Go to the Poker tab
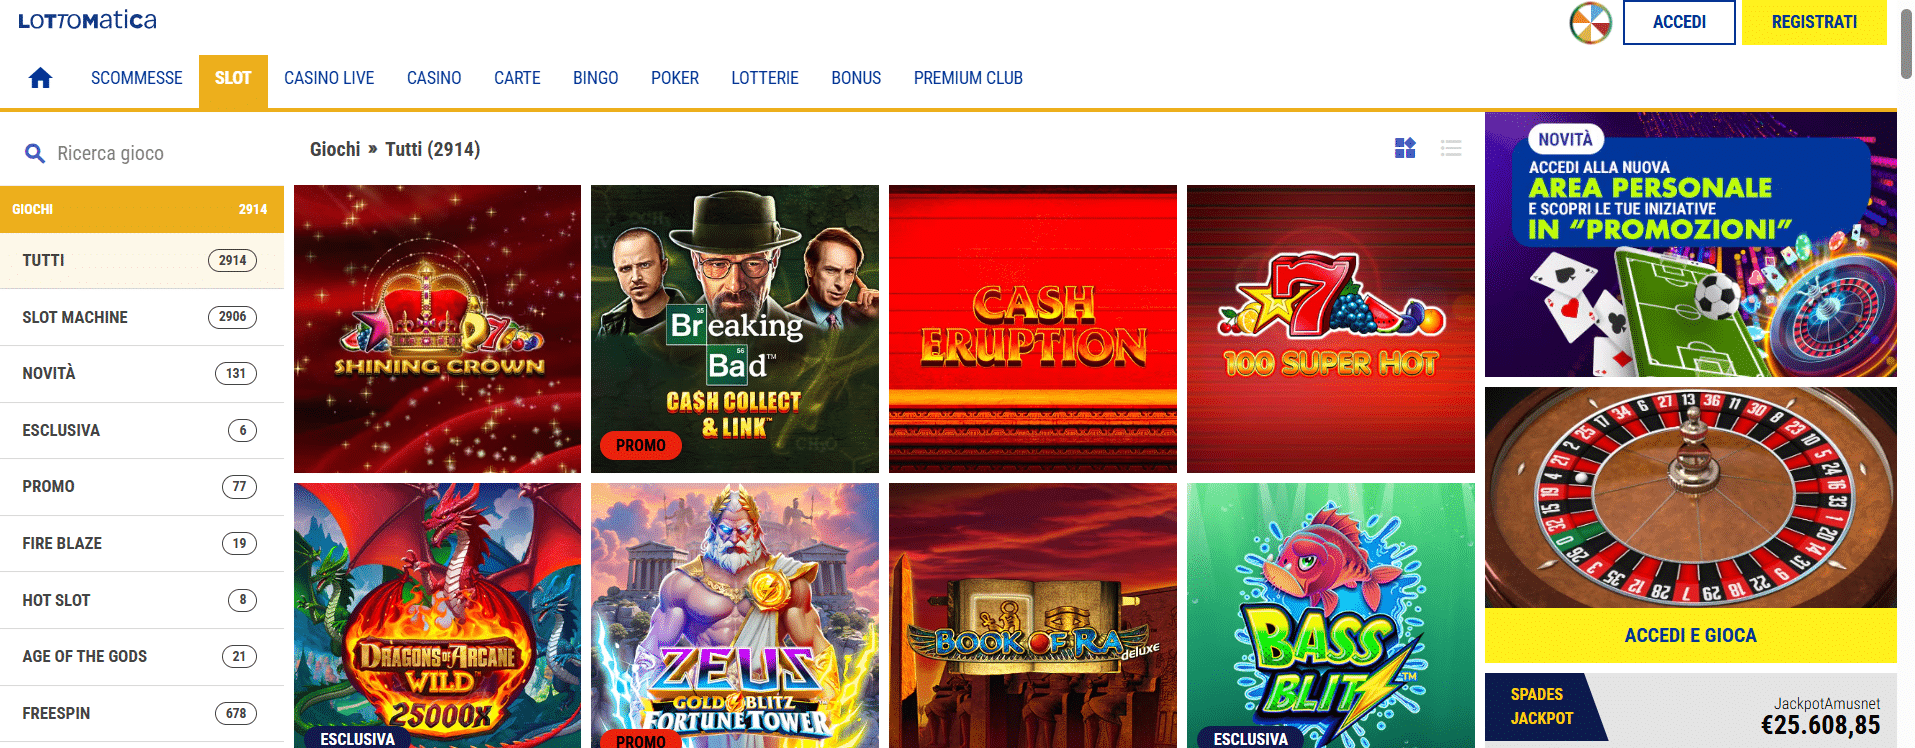 [675, 78]
